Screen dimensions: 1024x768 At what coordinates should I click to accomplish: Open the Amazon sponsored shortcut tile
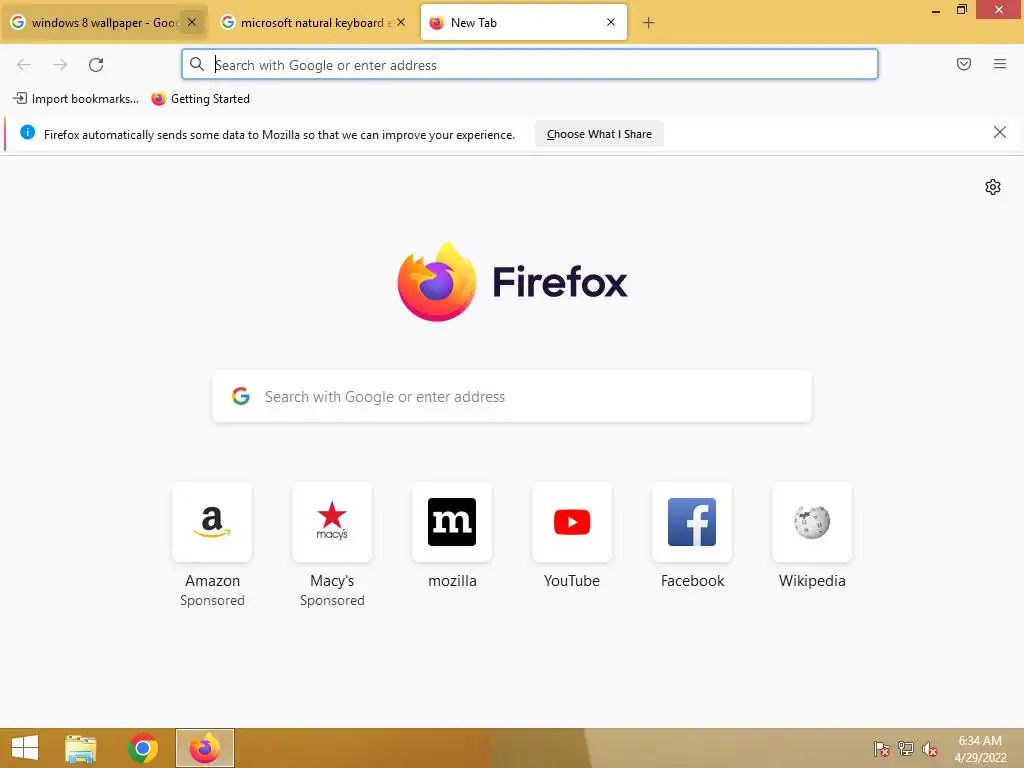point(212,522)
